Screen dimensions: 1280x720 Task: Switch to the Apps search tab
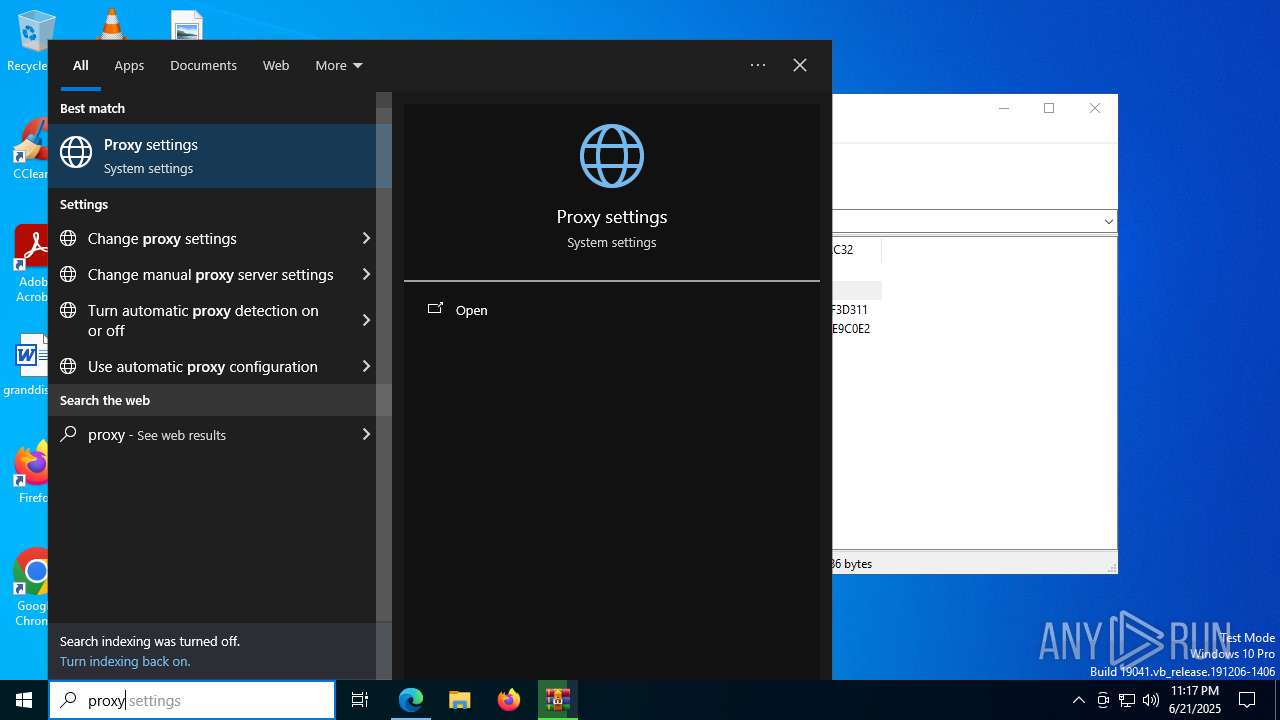[x=129, y=65]
